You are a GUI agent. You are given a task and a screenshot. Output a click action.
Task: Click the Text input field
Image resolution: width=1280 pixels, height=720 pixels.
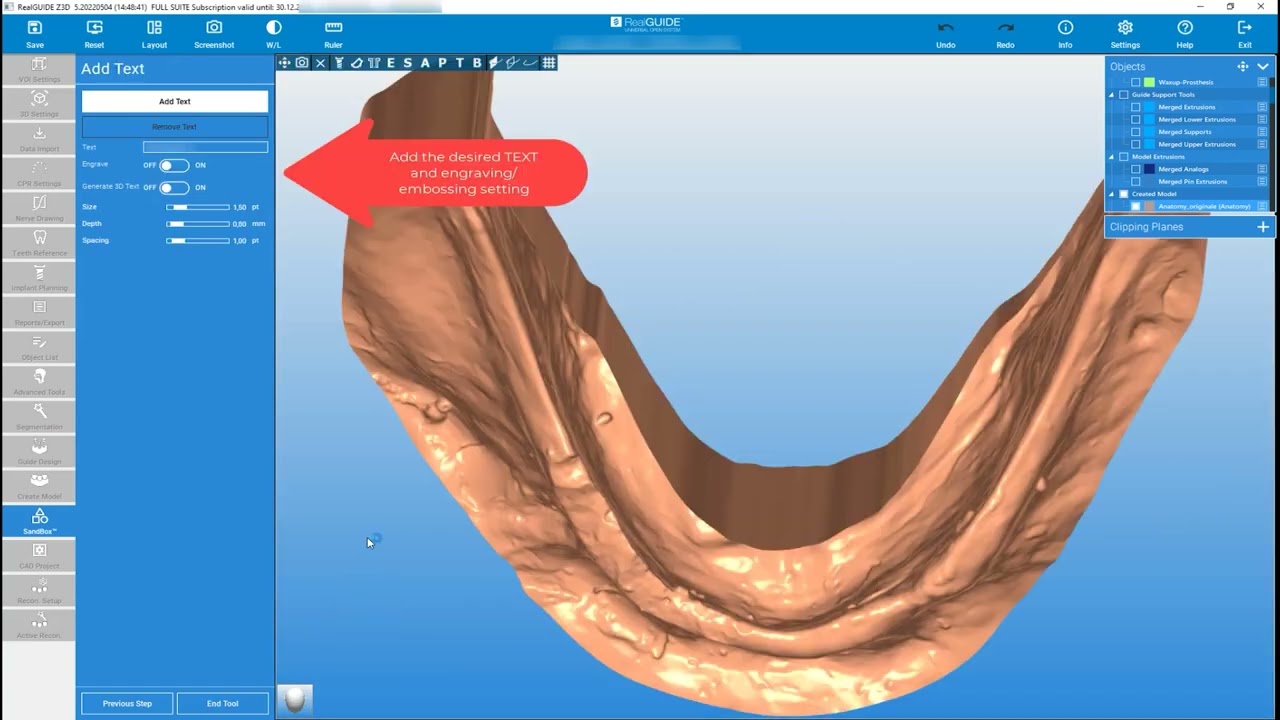(205, 147)
